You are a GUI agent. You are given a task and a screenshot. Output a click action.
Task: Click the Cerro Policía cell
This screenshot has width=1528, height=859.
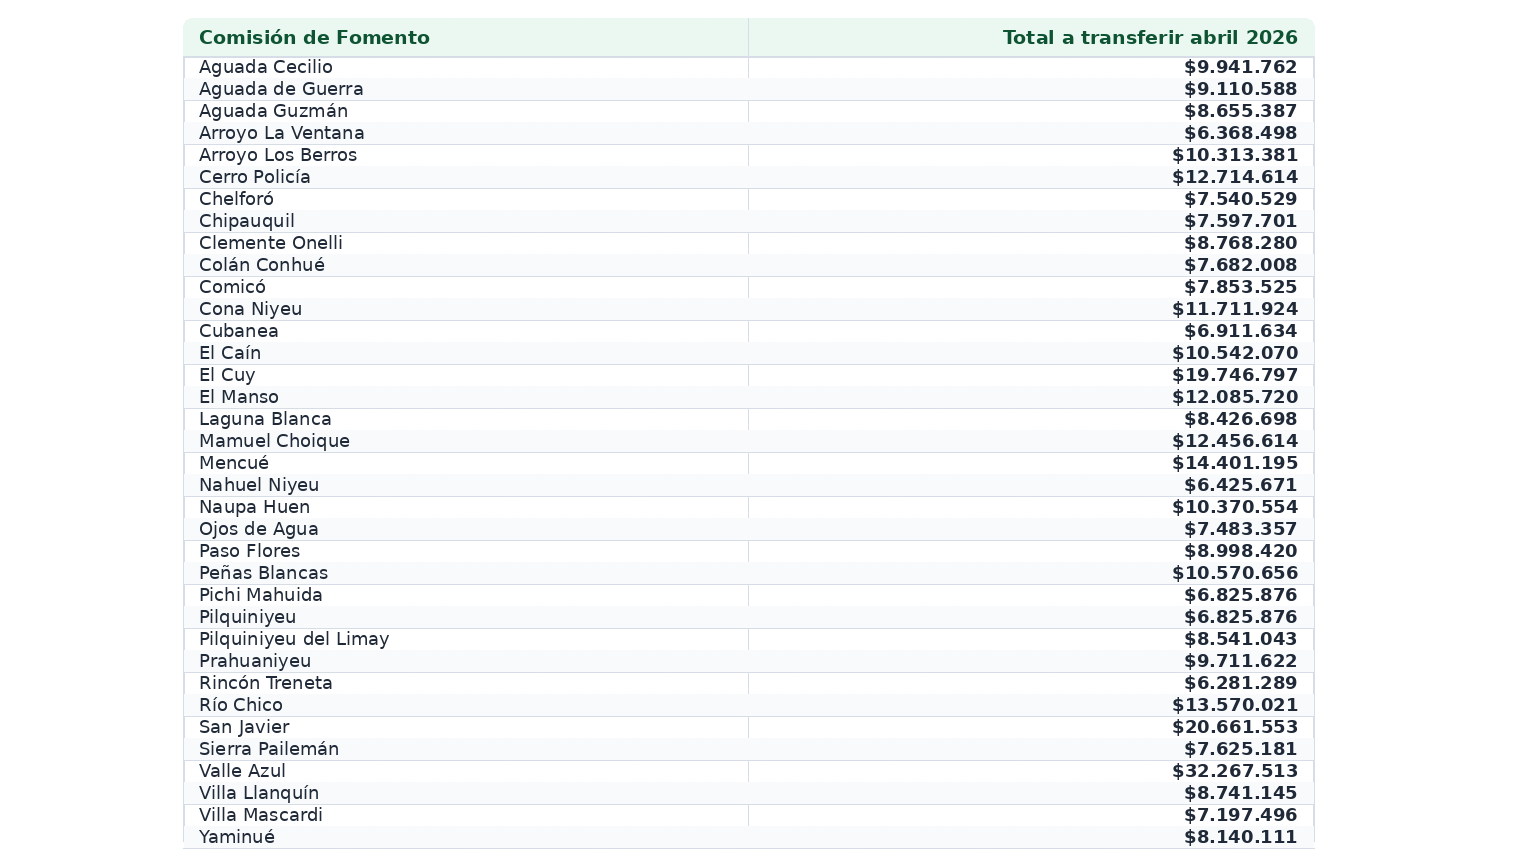(255, 177)
